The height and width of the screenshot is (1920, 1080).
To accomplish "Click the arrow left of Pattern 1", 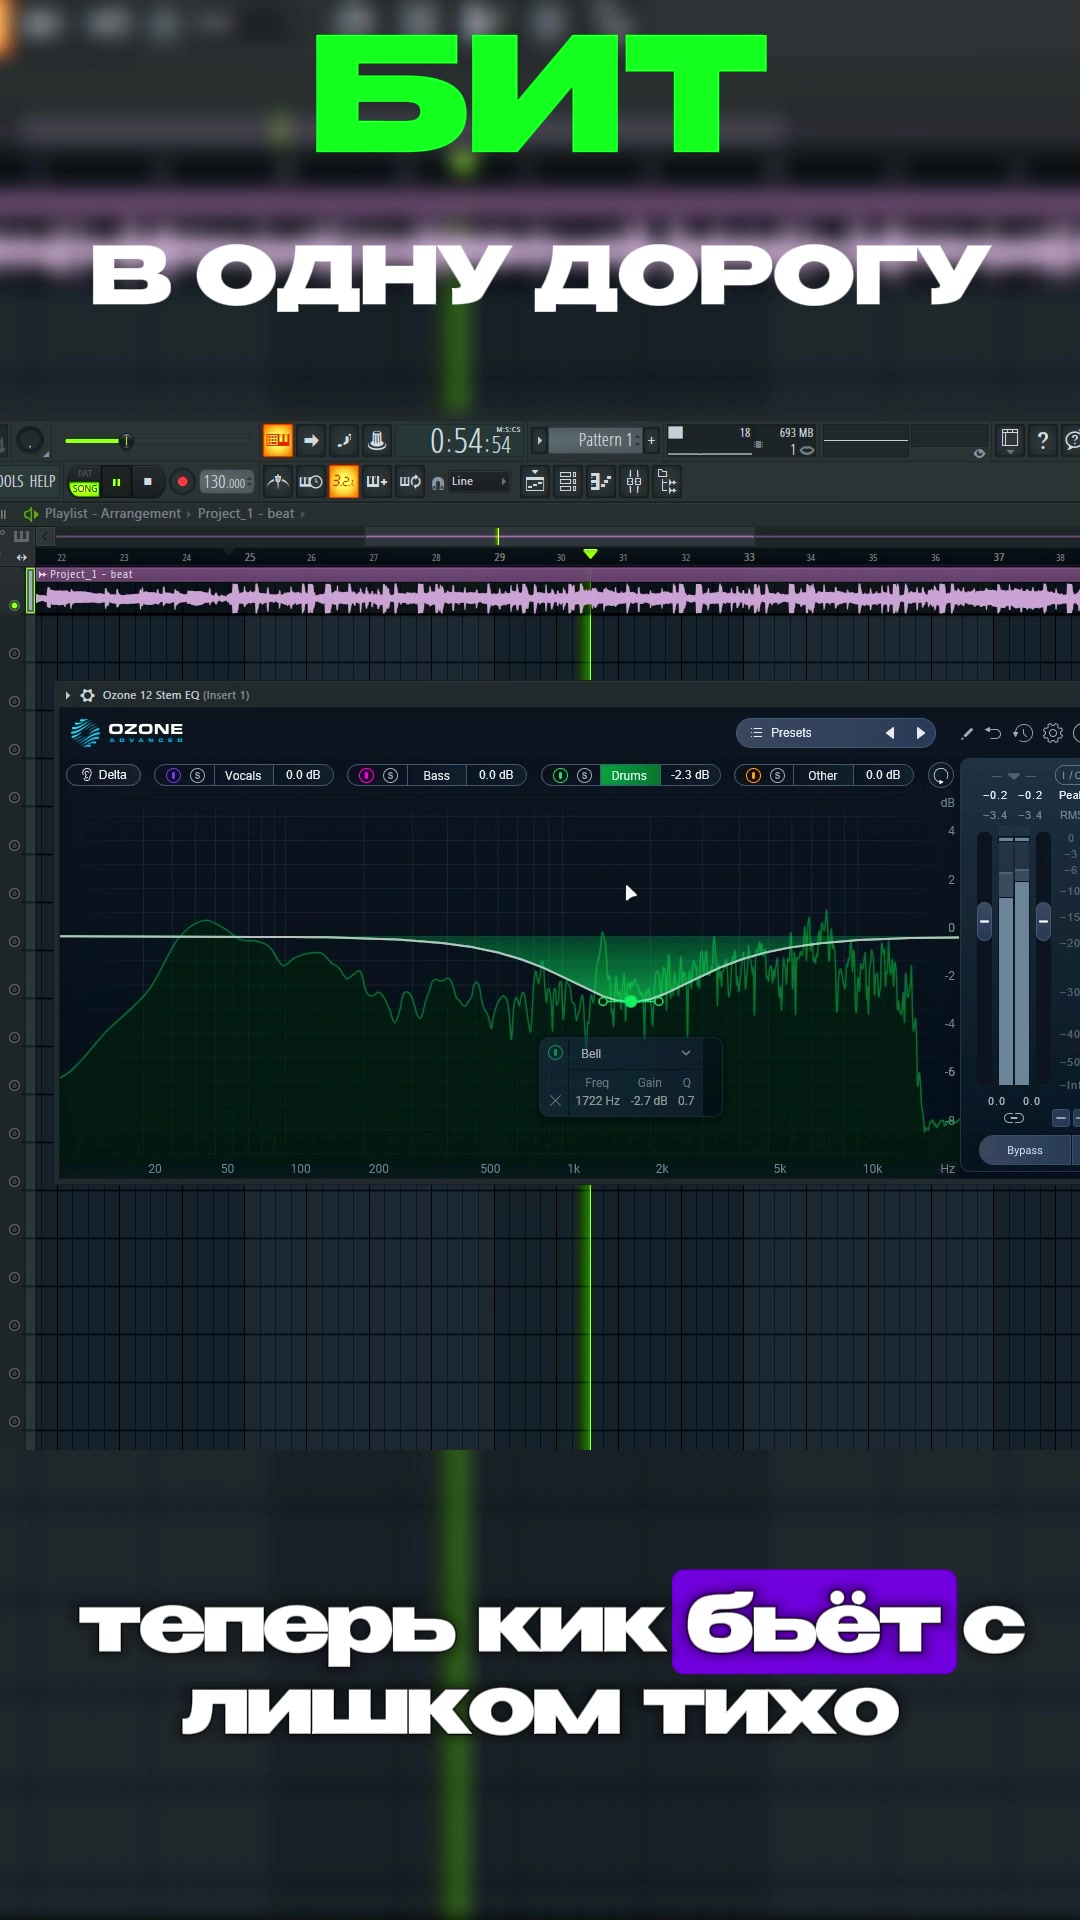I will [540, 440].
